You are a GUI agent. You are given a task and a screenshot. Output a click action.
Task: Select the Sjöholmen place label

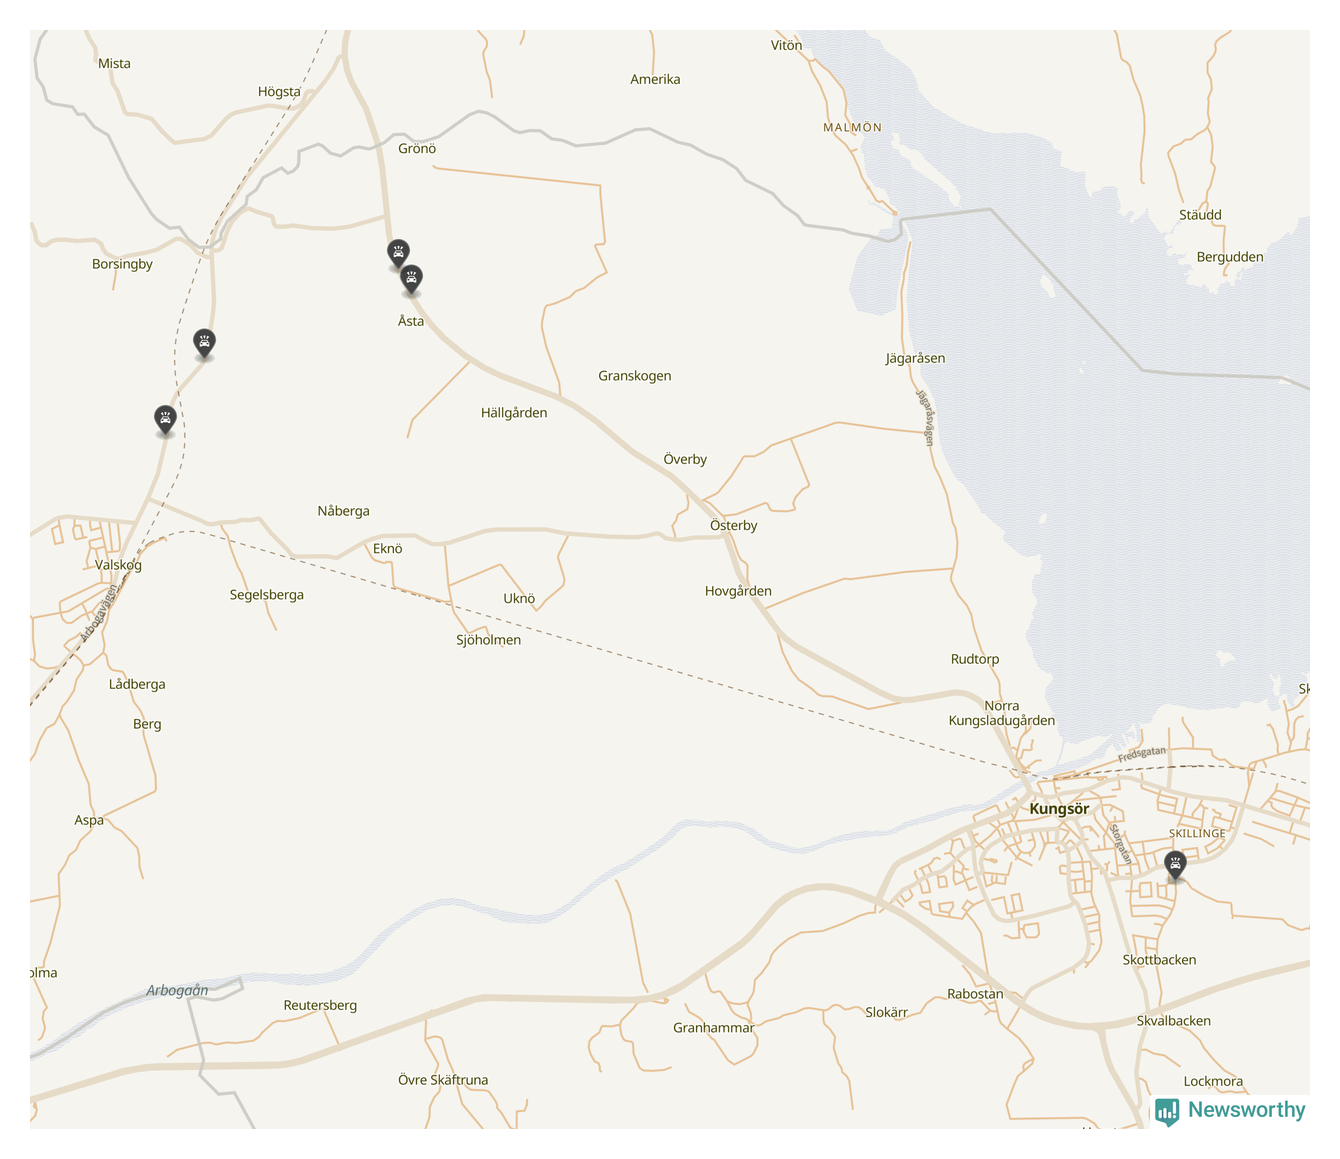(x=488, y=640)
